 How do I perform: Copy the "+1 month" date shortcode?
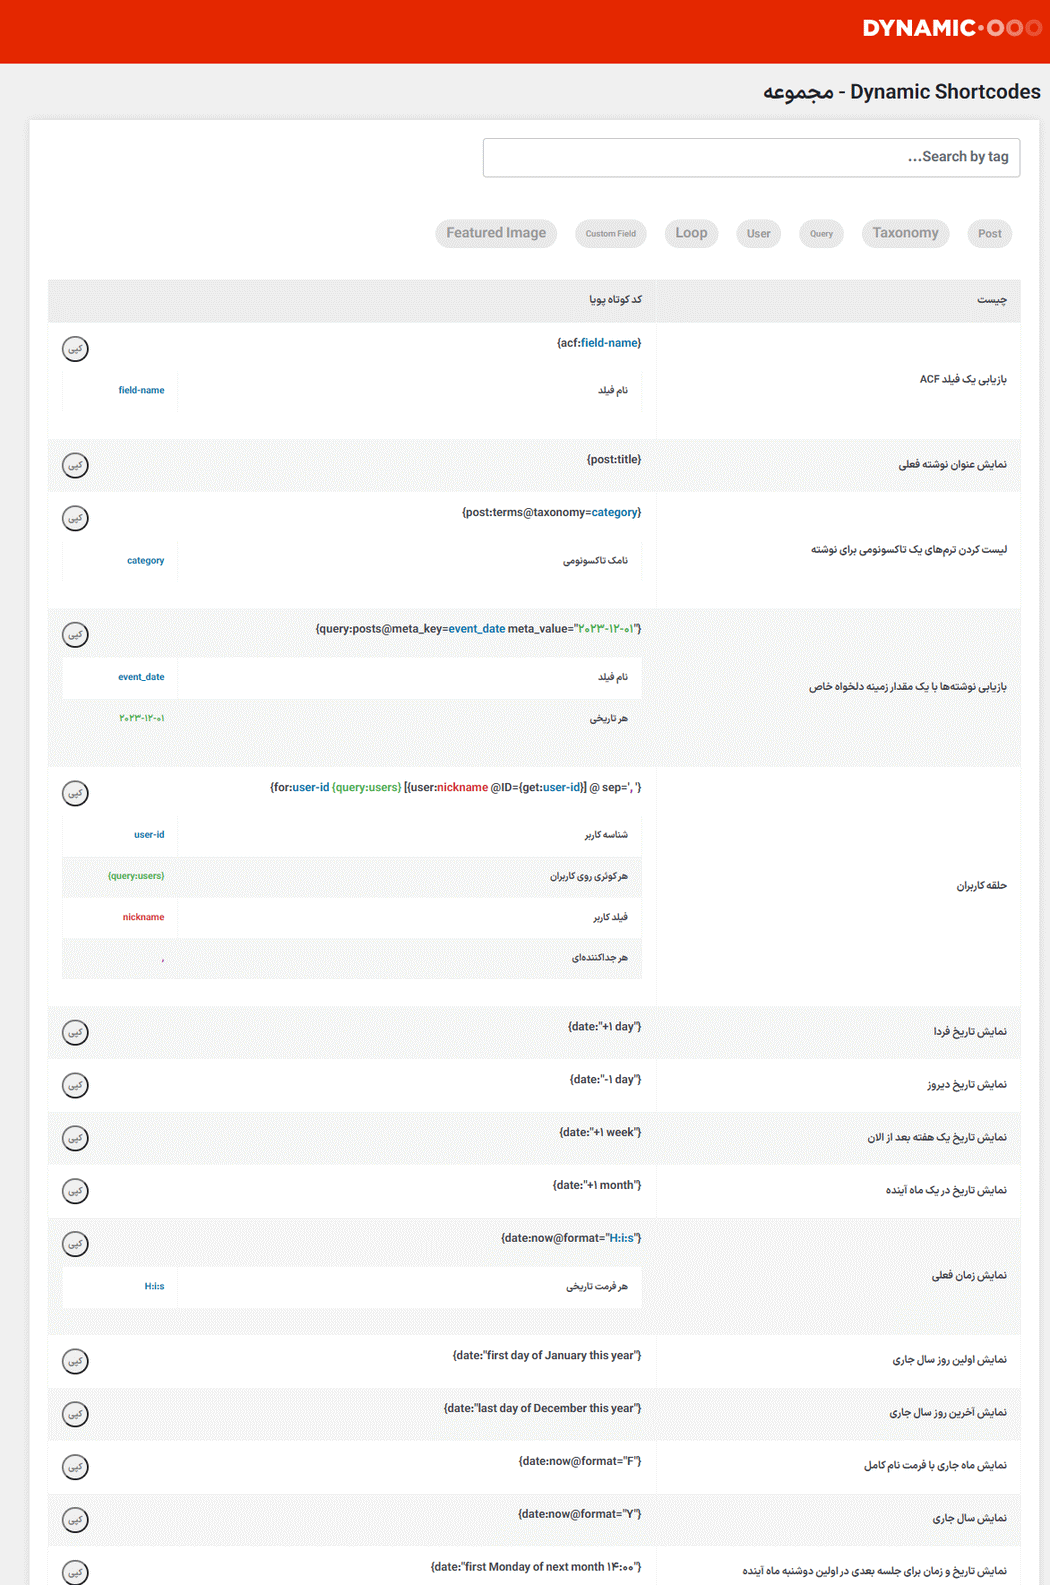pos(75,1191)
